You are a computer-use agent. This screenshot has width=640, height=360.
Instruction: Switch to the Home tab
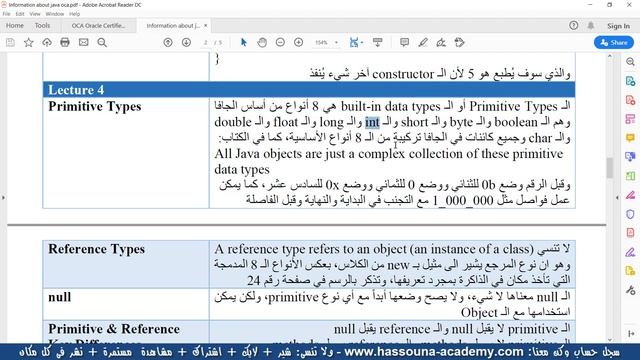pos(15,25)
